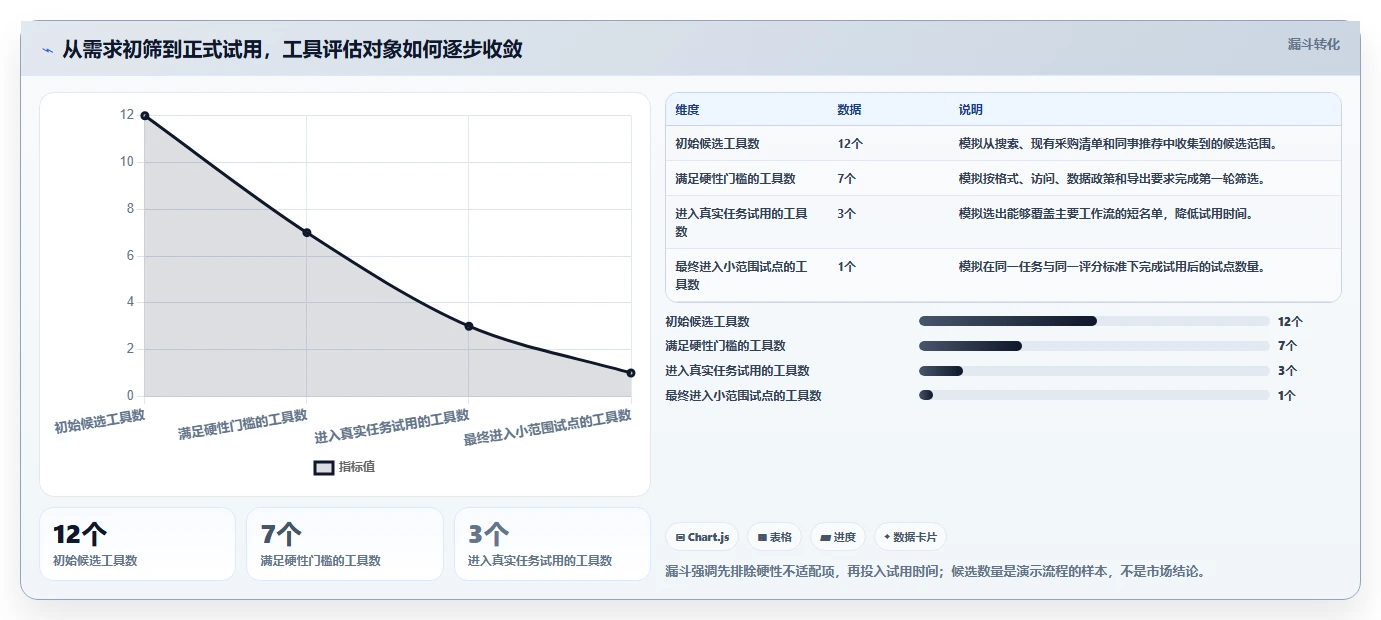This screenshot has height=620, width=1381.
Task: Click the 进入真实任务试用的工具数 progress bar
Action: [x=1094, y=371]
